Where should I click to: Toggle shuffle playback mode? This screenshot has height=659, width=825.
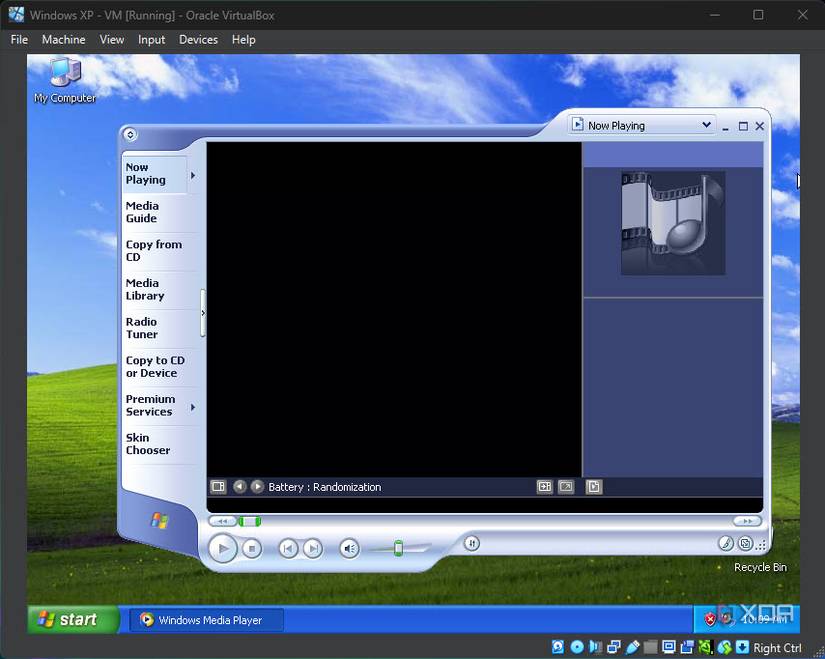[471, 543]
